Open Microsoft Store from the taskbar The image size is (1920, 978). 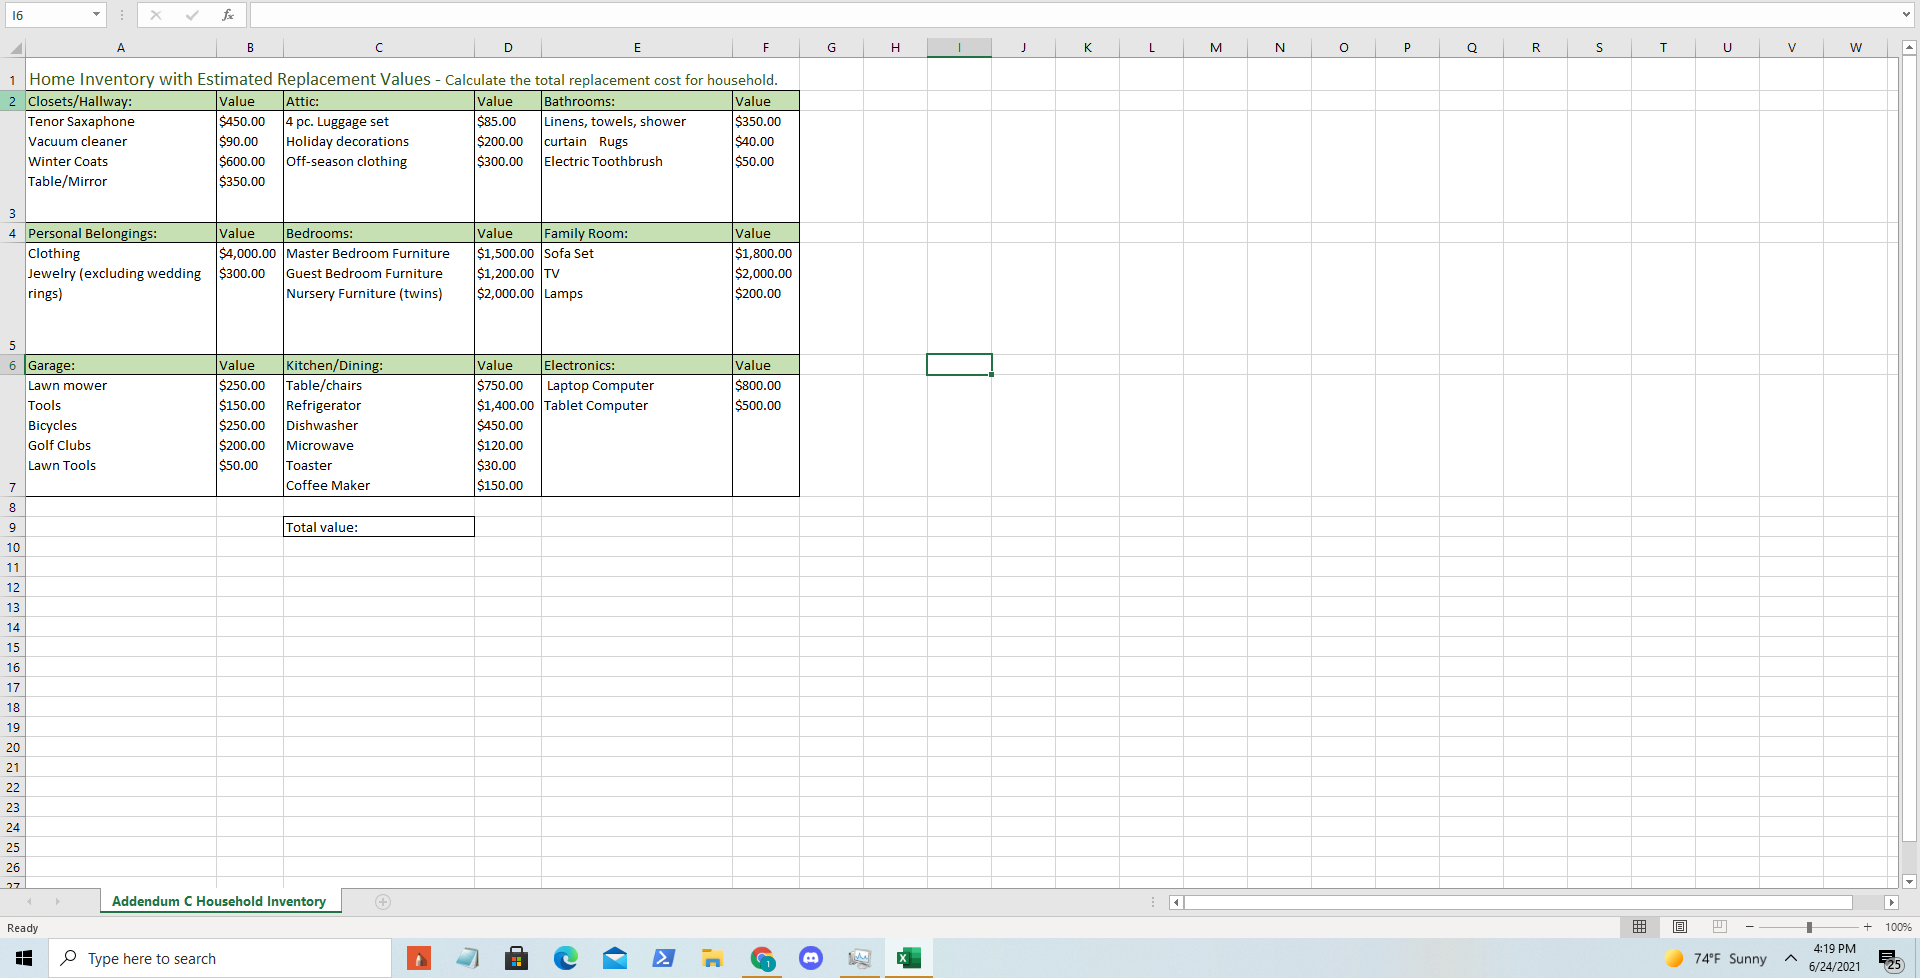point(516,958)
